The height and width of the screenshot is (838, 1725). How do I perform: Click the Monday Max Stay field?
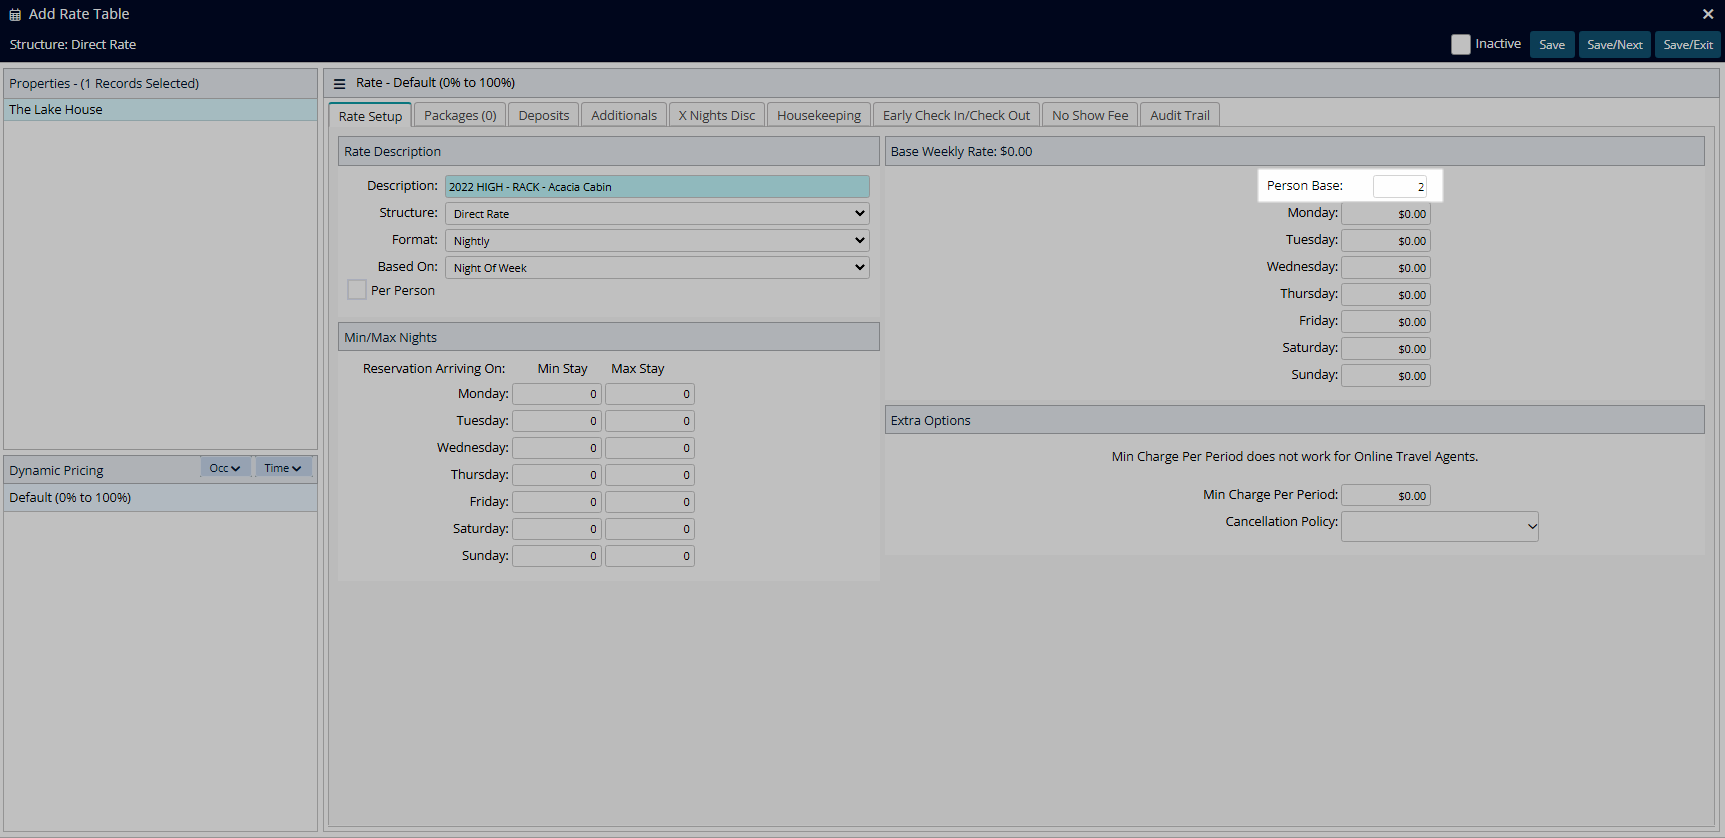(x=650, y=394)
